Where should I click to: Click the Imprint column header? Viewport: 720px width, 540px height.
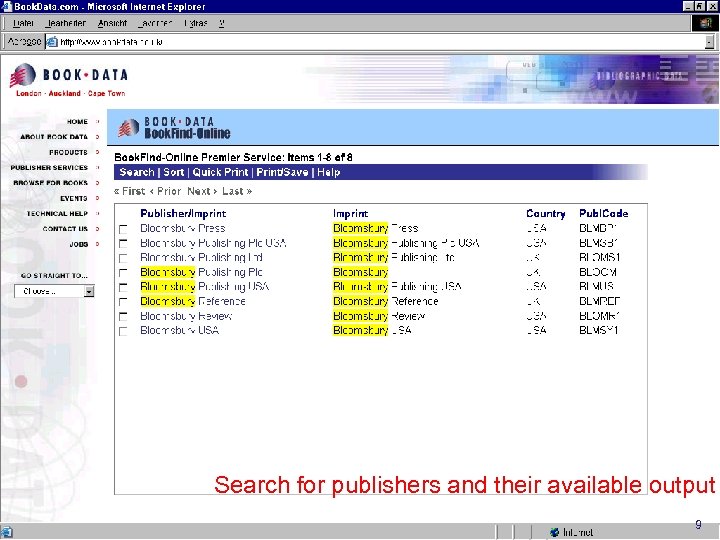[350, 214]
